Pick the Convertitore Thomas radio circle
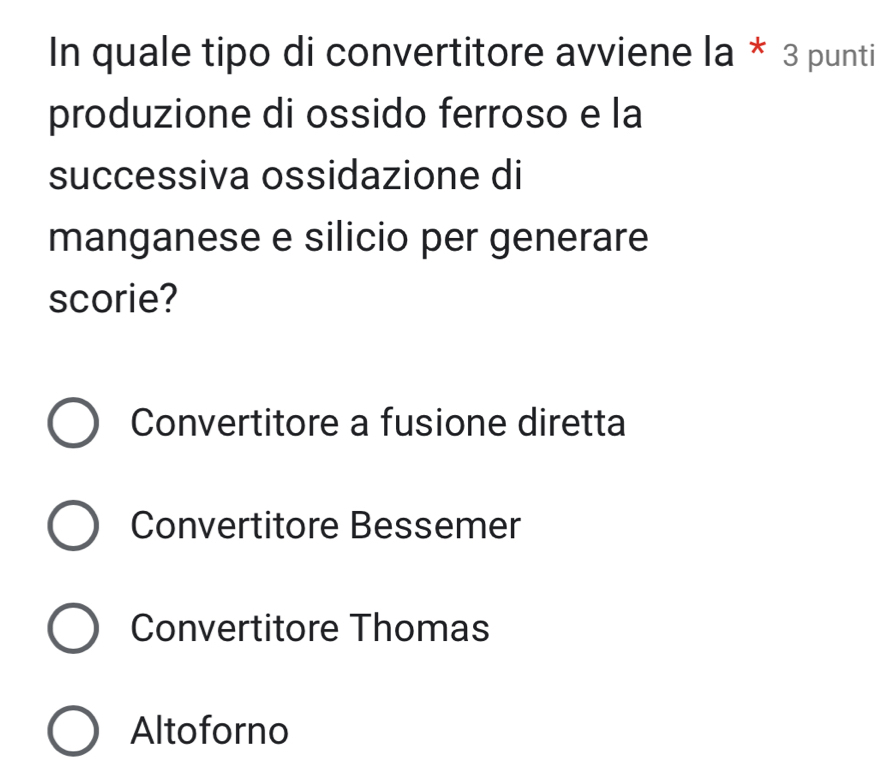890x781 pixels. 73,629
